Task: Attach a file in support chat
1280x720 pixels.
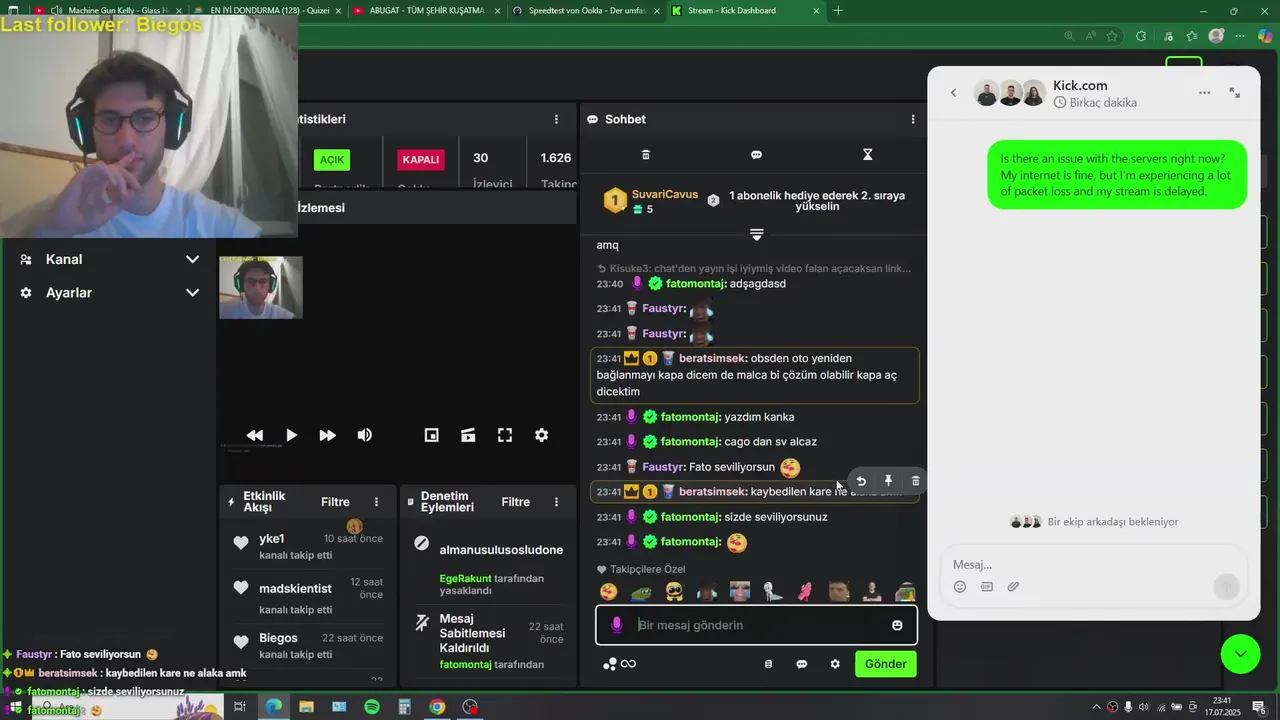Action: pos(1013,587)
